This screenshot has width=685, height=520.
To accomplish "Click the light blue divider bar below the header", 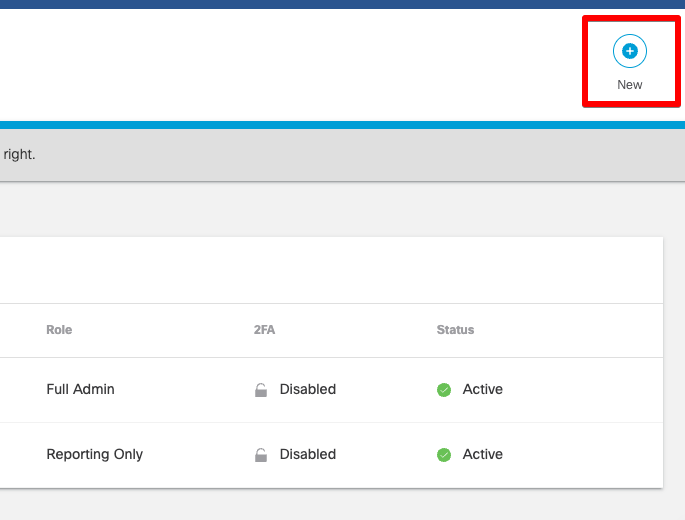I will tap(300, 125).
